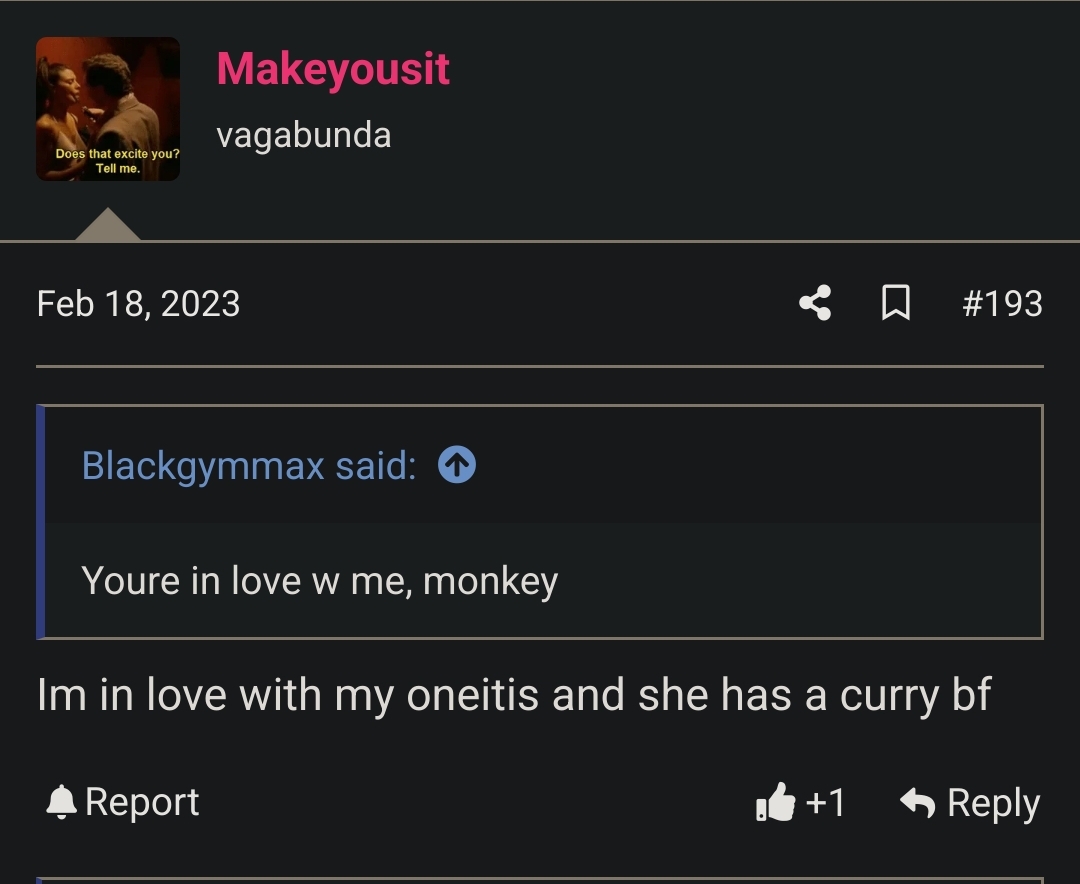Open the Makeyousit username profile link
1080x884 pixels.
click(333, 69)
